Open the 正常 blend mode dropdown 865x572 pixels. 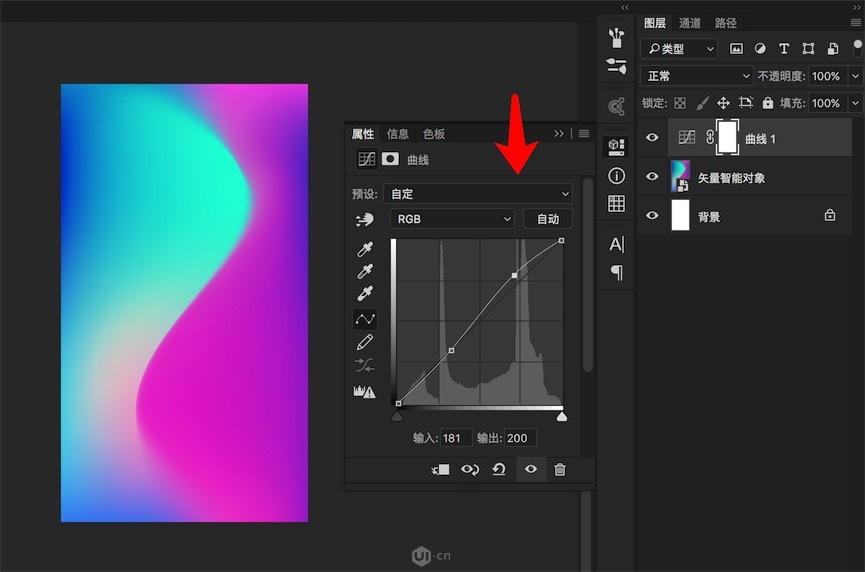pyautogui.click(x=697, y=76)
